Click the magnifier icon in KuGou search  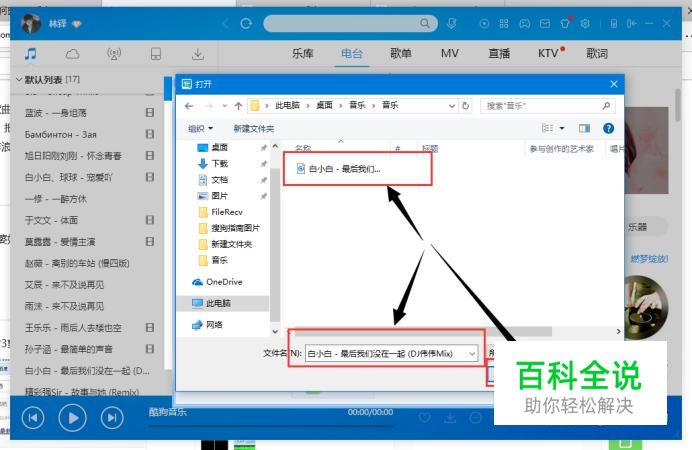point(425,23)
